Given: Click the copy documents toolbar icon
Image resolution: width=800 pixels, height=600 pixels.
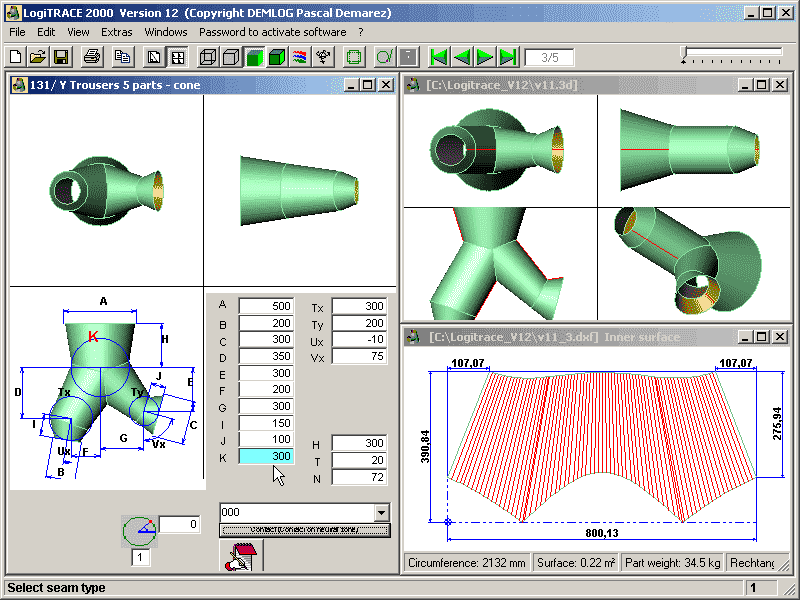Looking at the screenshot, I should pyautogui.click(x=122, y=57).
